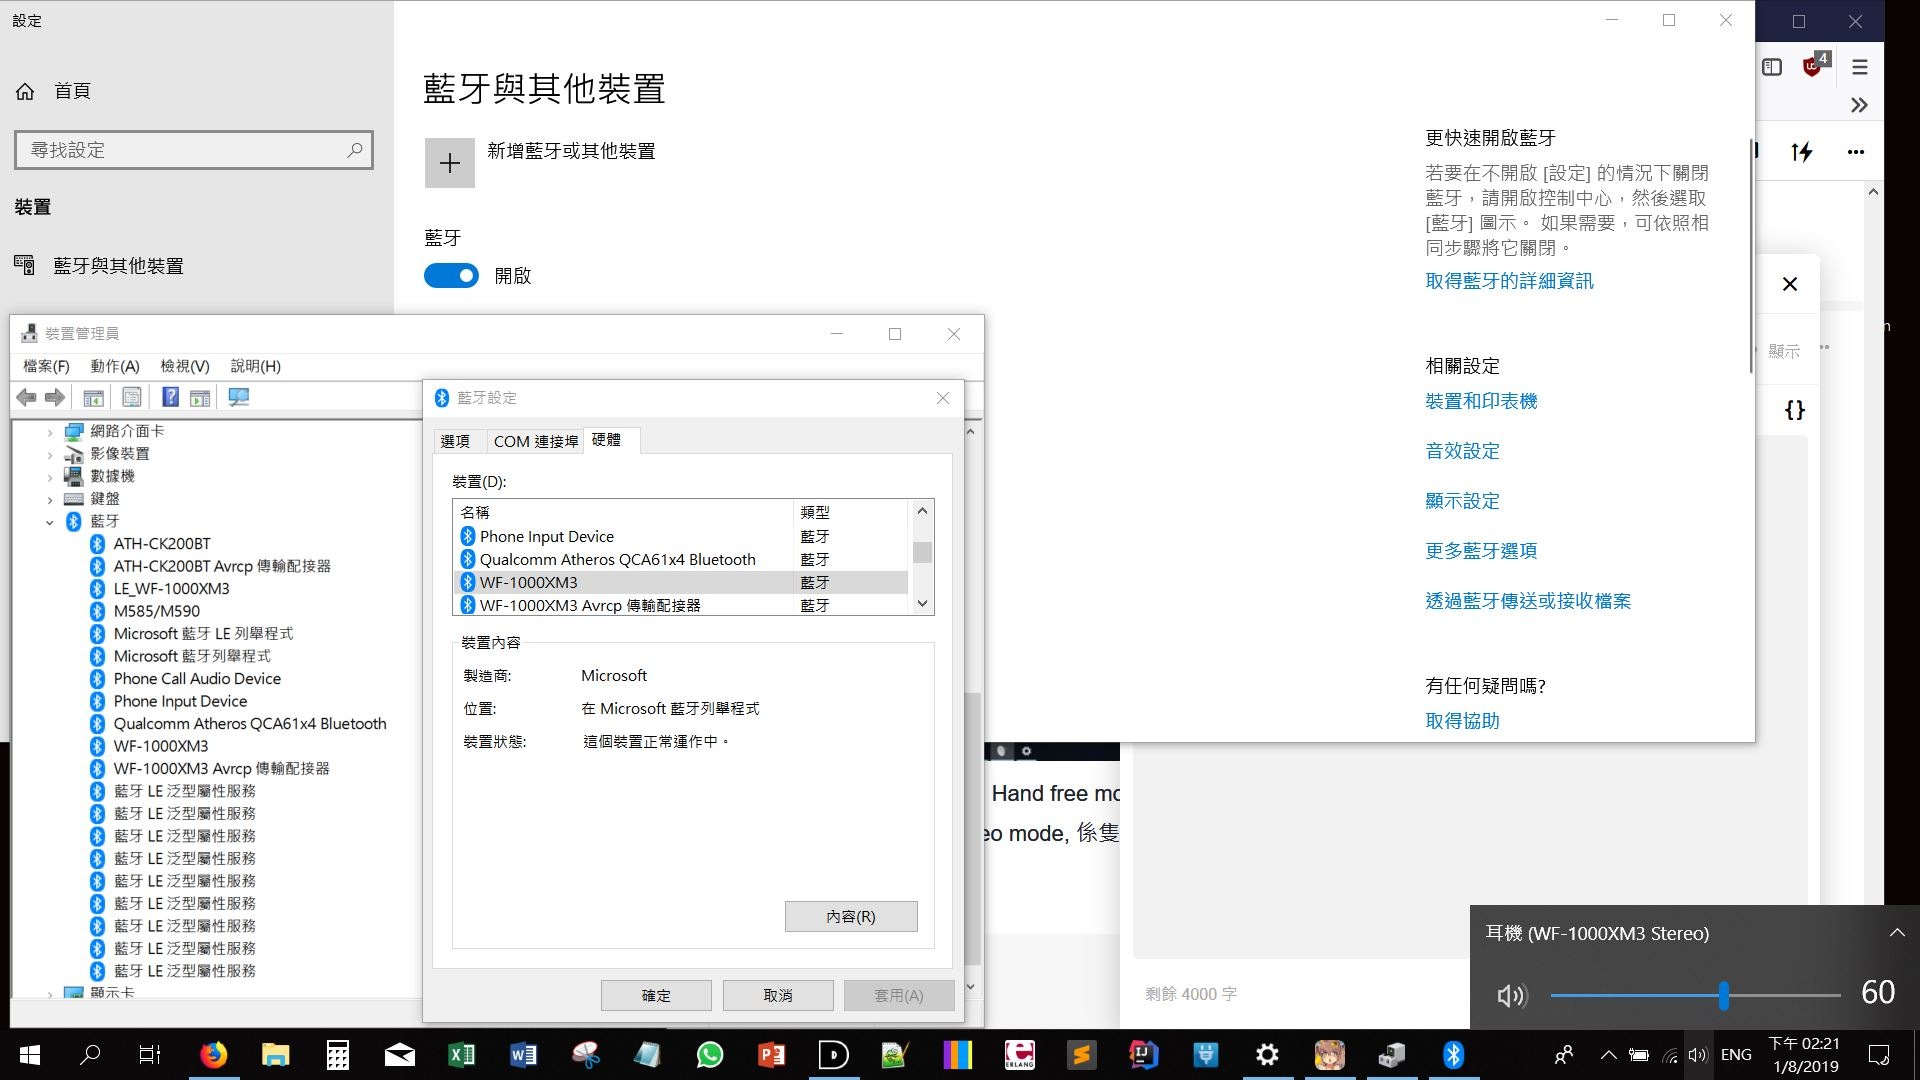The height and width of the screenshot is (1080, 1920).
Task: Click the show/hide console tree toolbar icon
Action: click(x=93, y=398)
